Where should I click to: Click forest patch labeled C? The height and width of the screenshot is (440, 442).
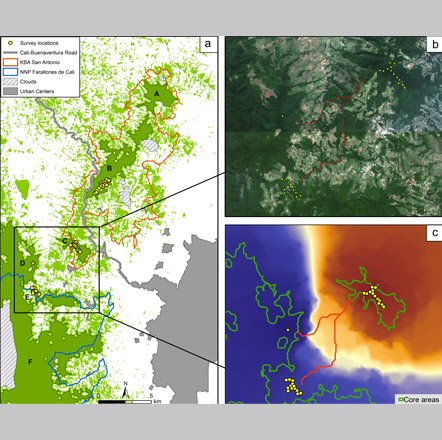(65, 241)
